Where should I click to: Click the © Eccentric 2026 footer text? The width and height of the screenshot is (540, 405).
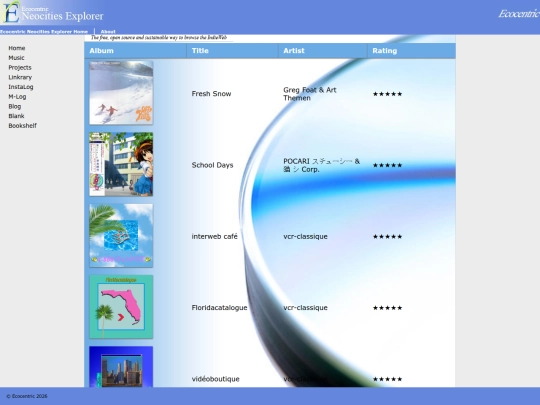pos(27,396)
